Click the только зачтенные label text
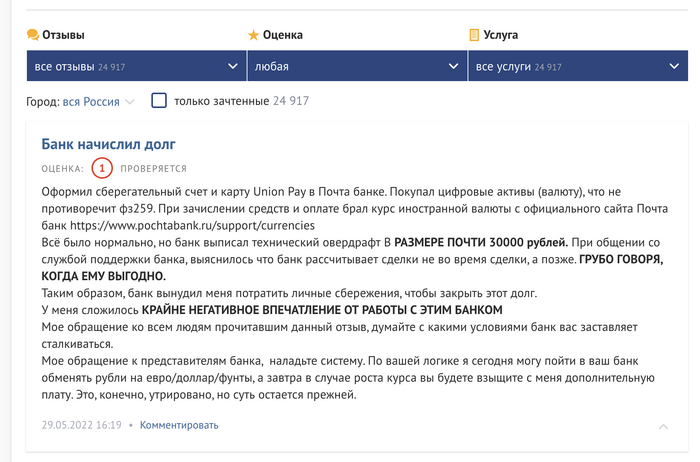 [x=221, y=101]
